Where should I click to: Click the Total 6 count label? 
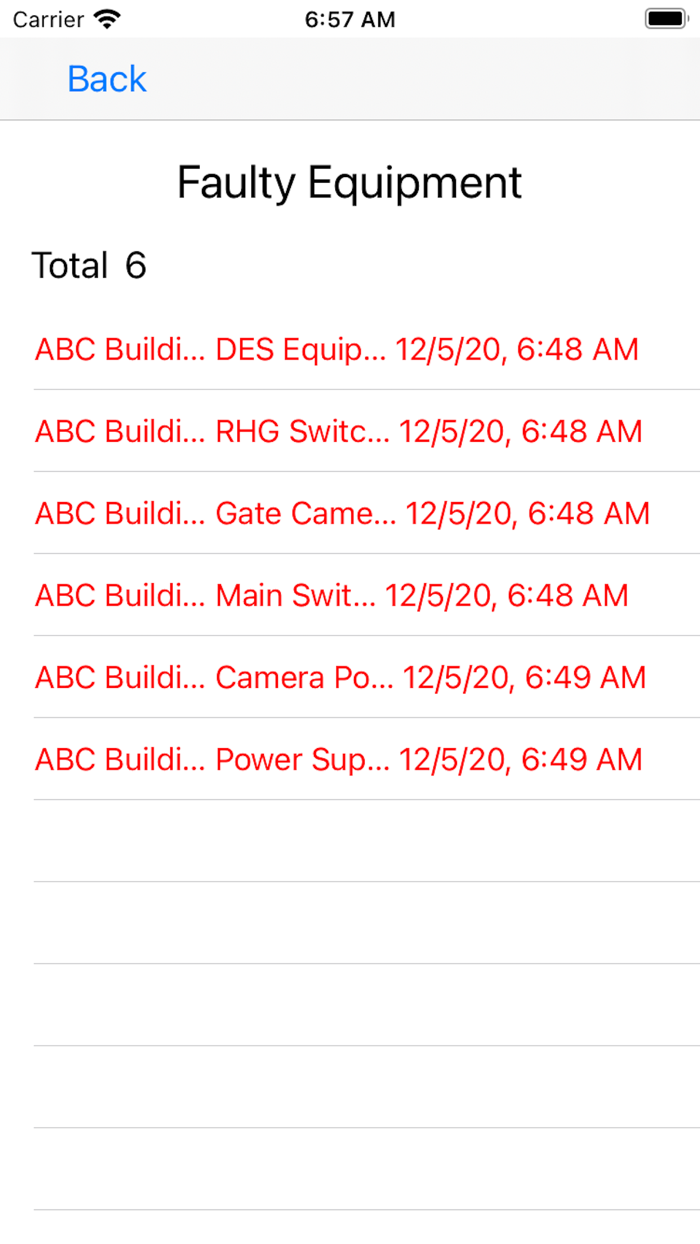coord(89,265)
